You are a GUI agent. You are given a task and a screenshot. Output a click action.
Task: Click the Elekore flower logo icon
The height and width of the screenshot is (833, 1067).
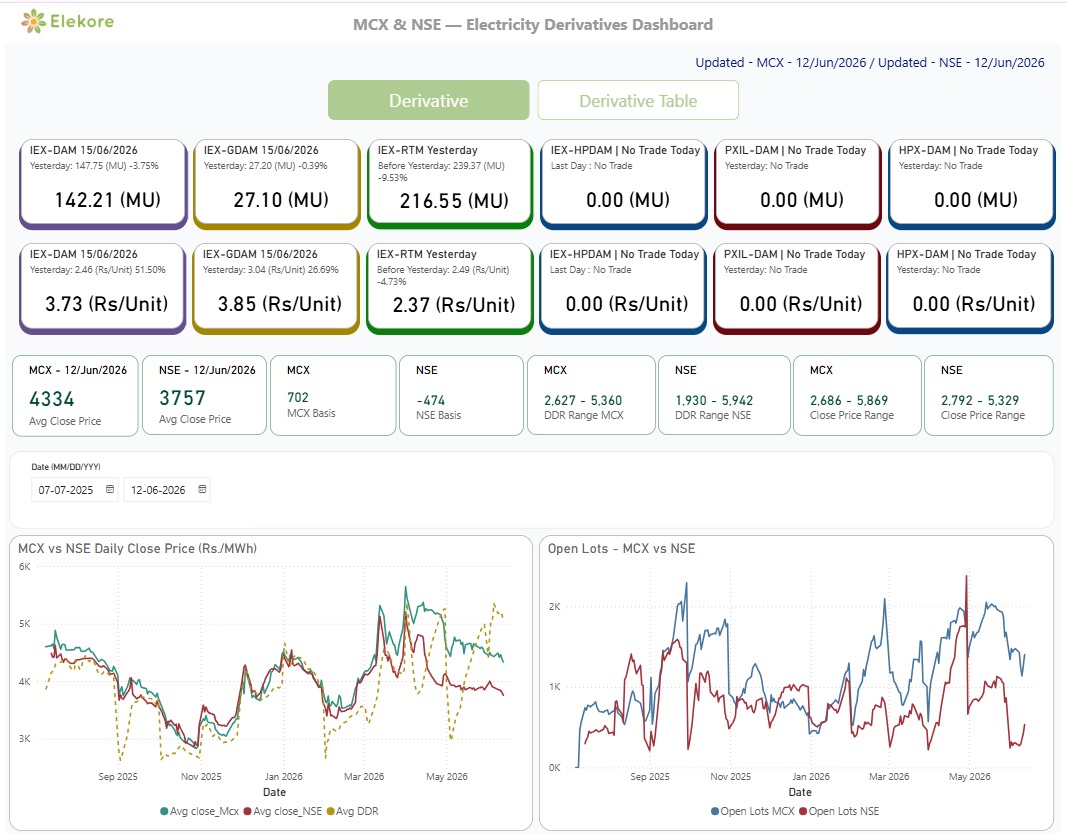33,22
